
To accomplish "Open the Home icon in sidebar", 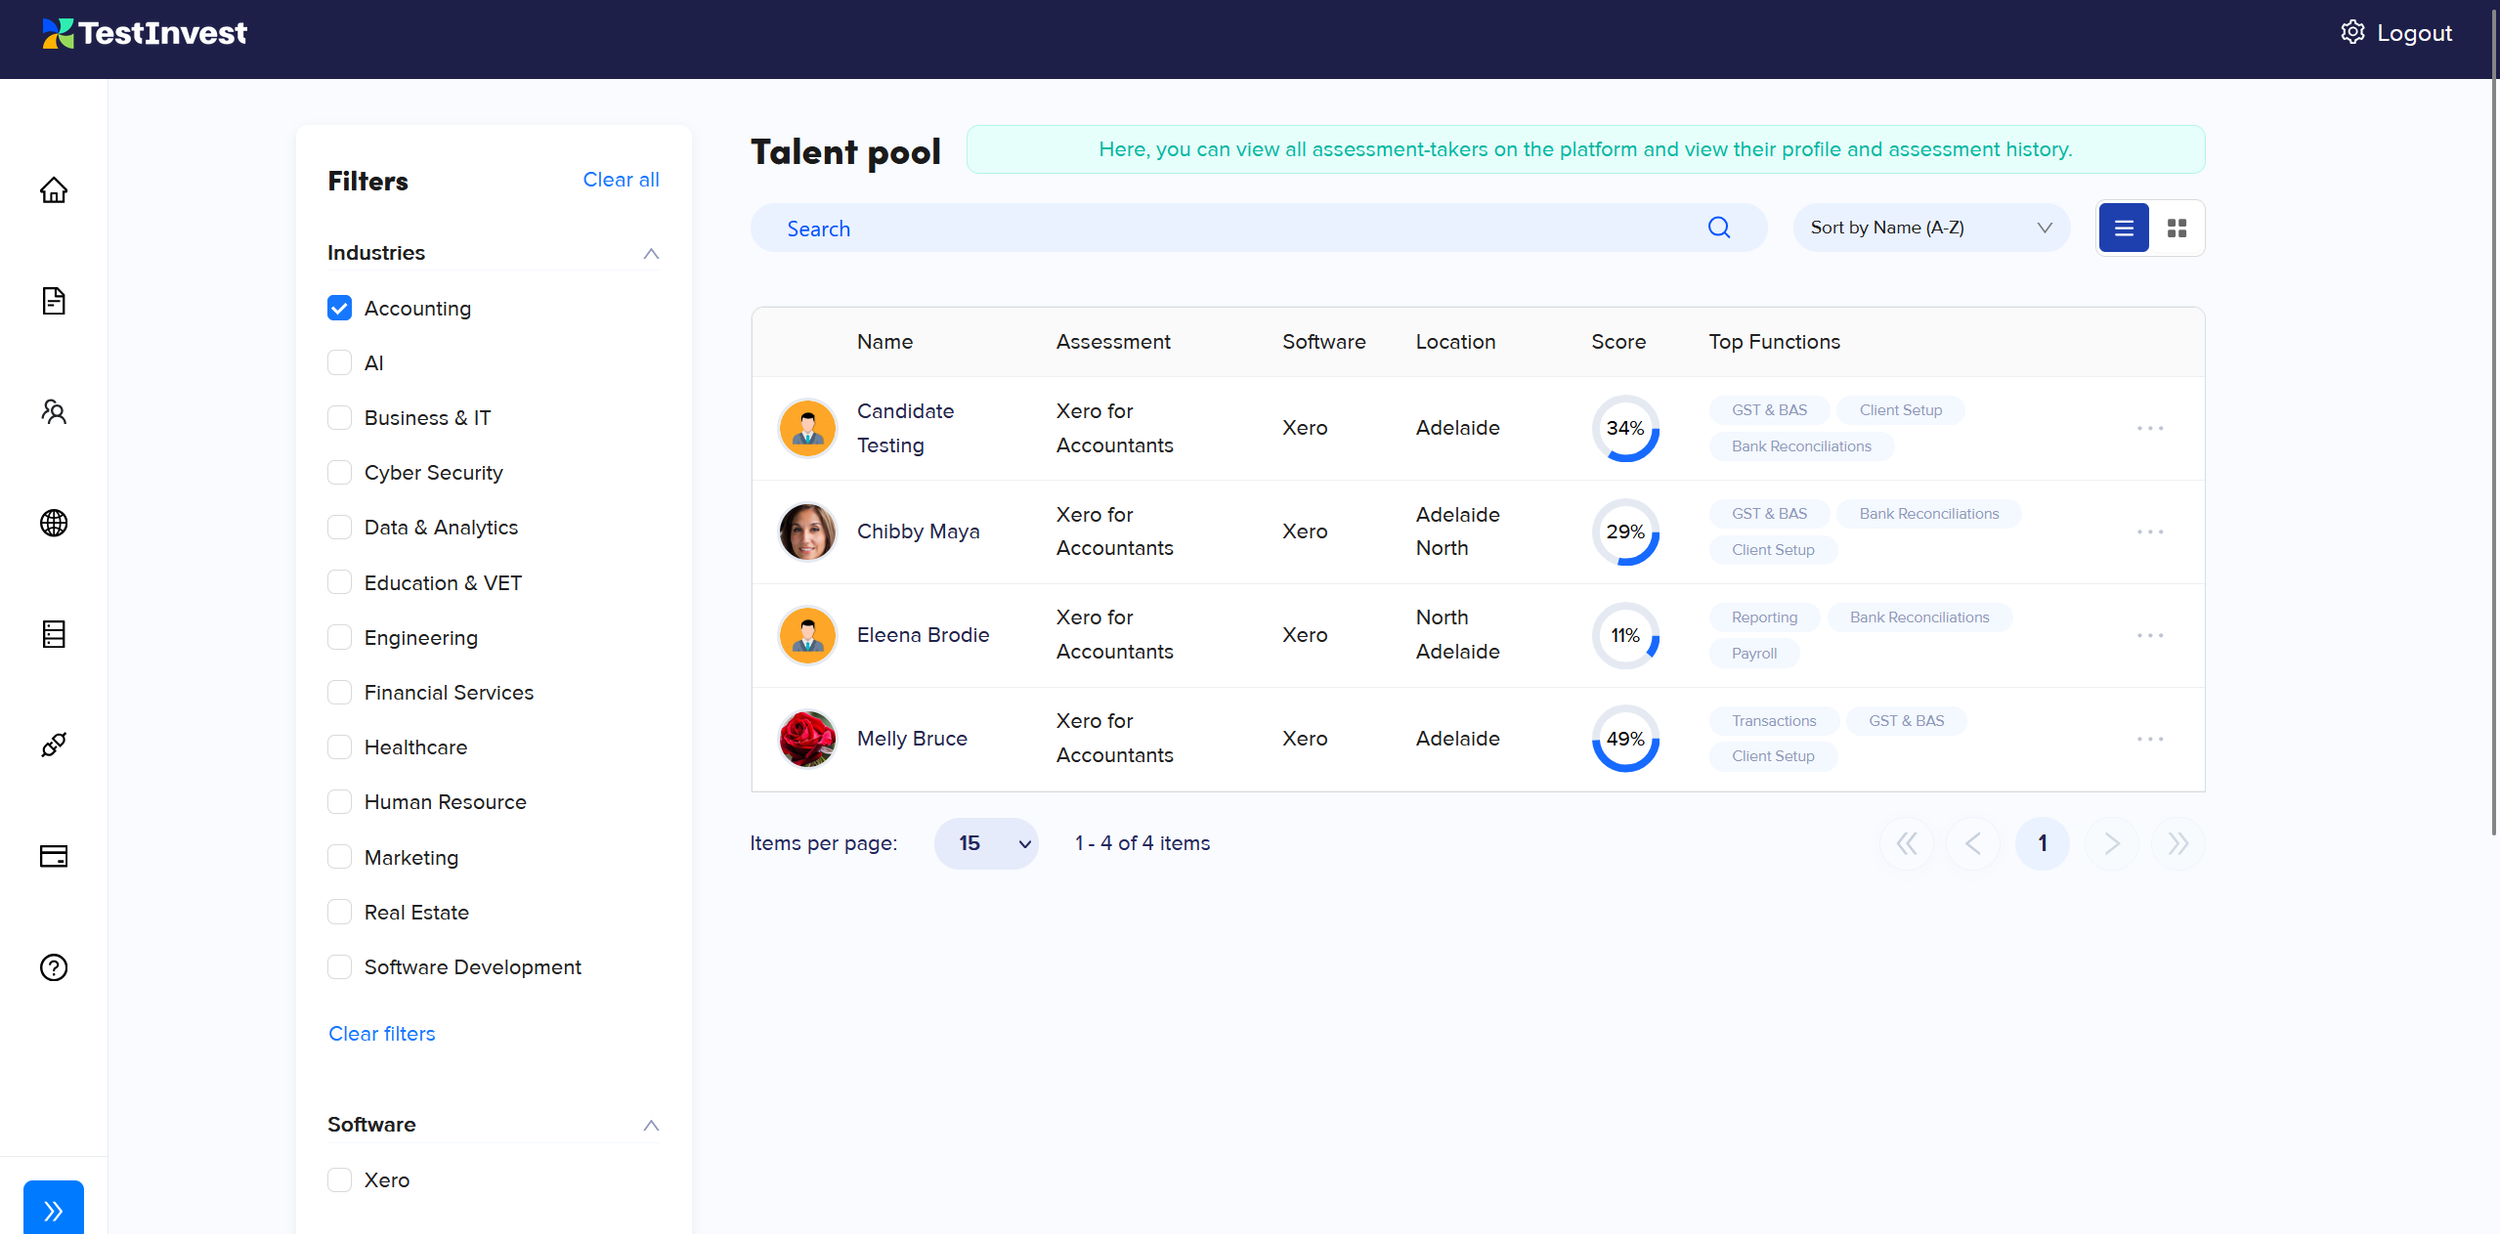I will [x=54, y=190].
